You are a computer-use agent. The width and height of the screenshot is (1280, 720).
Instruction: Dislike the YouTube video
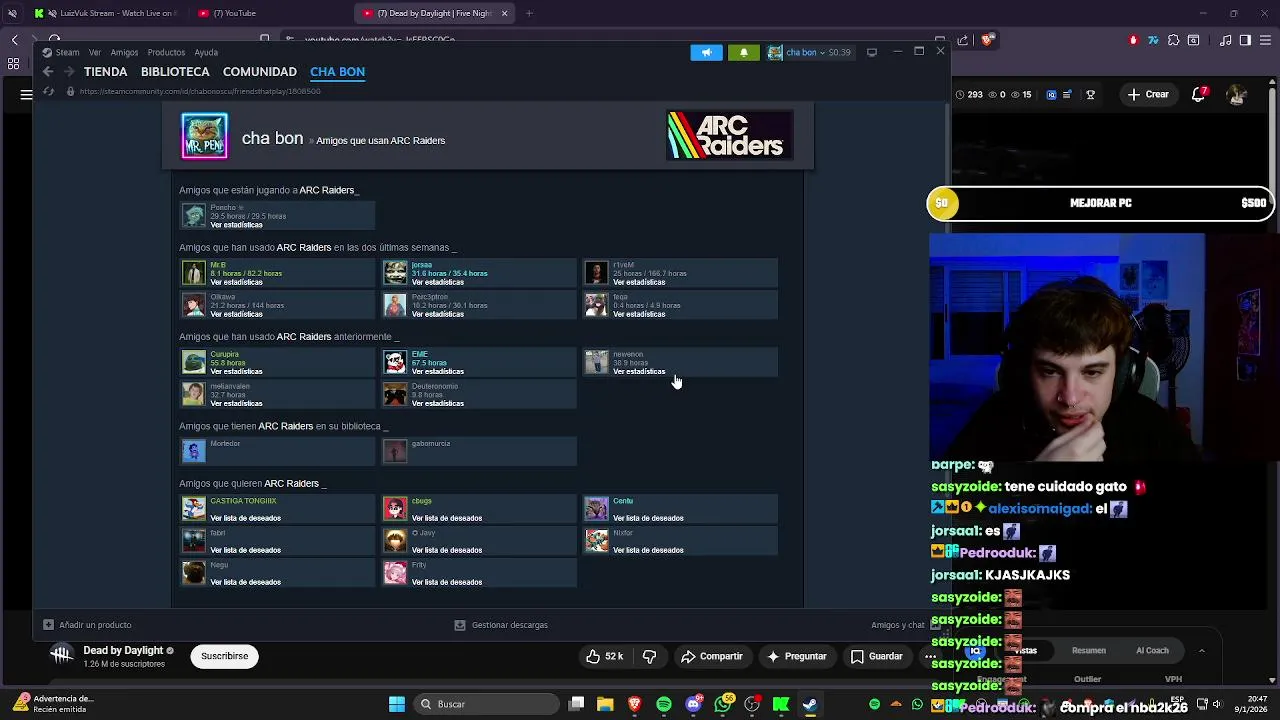pos(649,656)
